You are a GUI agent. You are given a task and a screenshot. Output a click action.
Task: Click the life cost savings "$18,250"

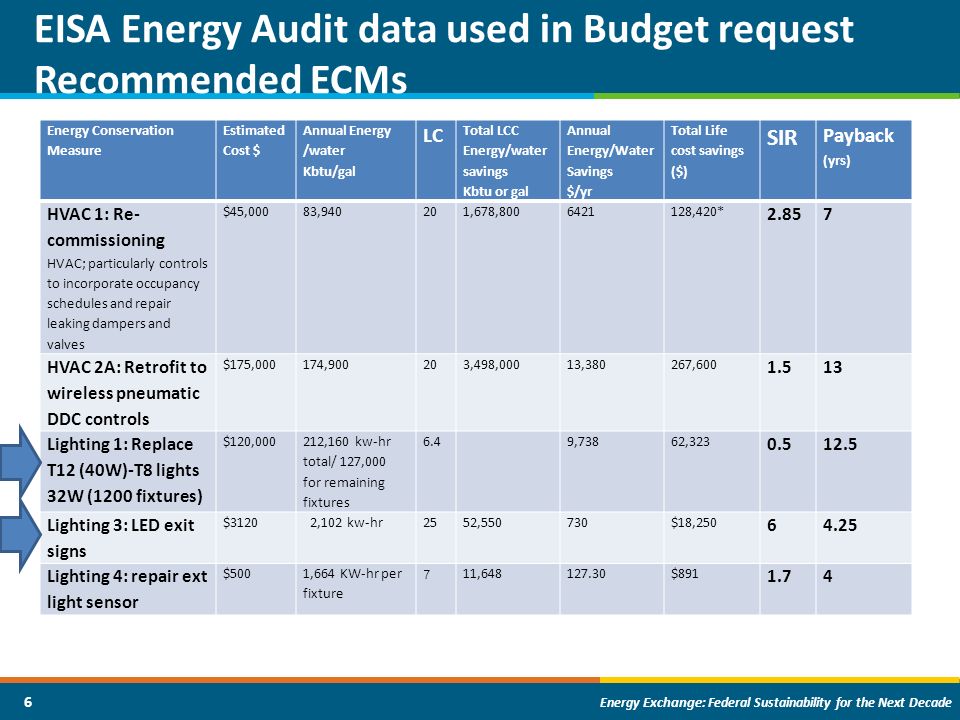(693, 523)
